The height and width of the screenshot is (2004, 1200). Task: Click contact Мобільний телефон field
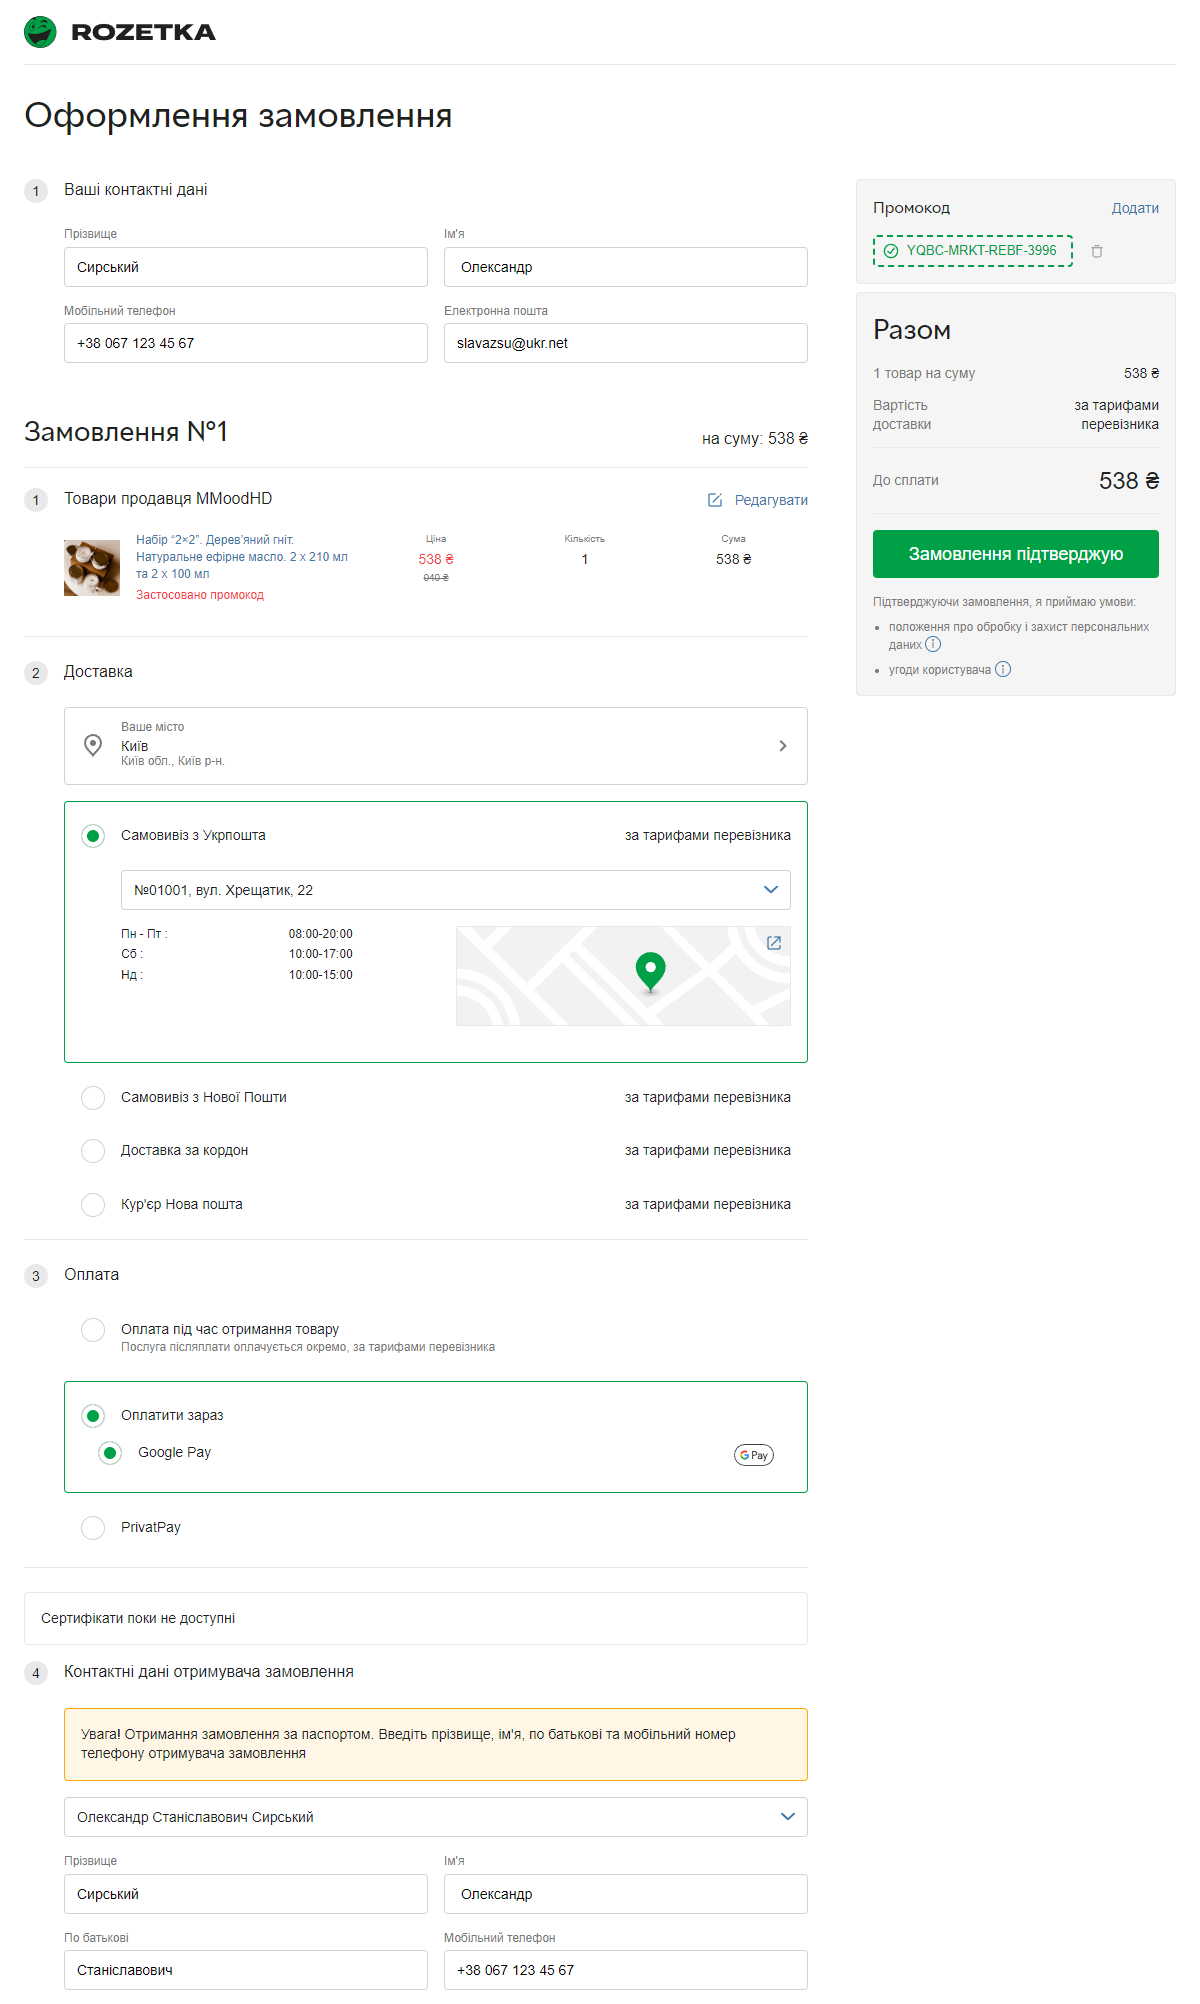[x=246, y=343]
